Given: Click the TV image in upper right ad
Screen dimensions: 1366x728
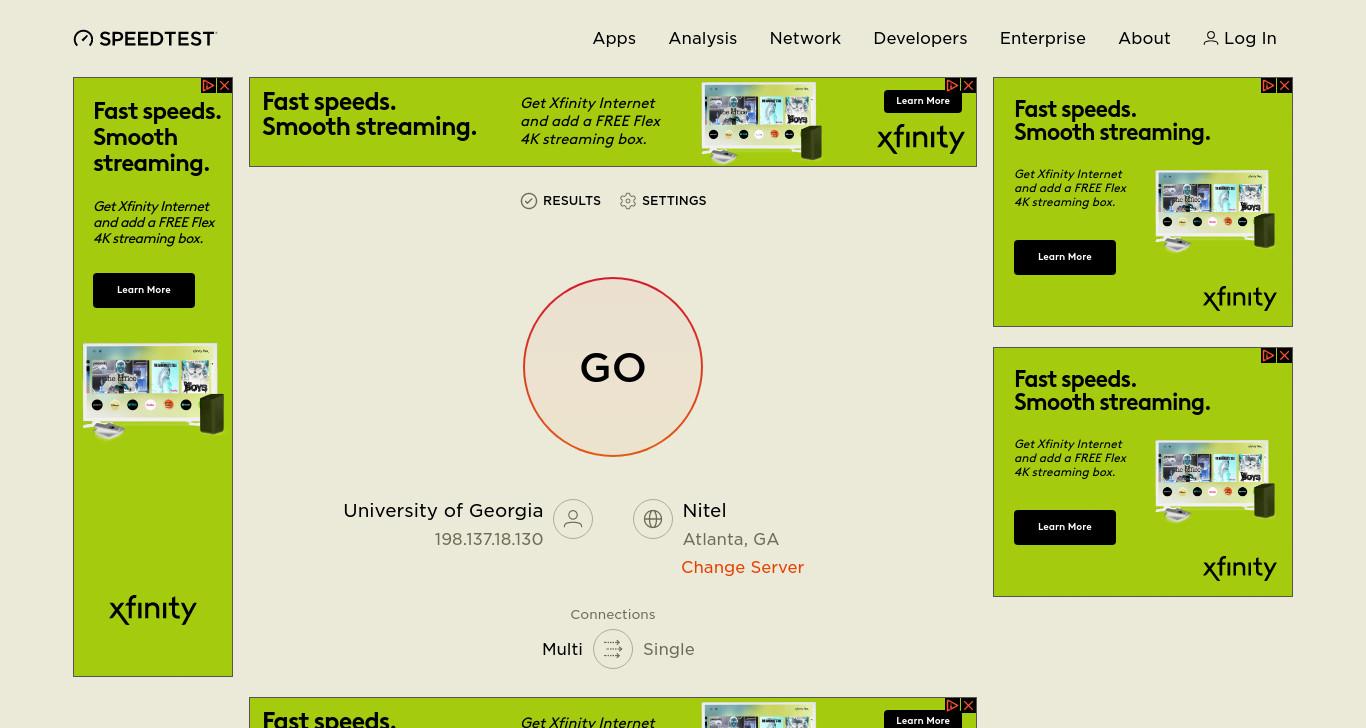Looking at the screenshot, I should 1215,211.
